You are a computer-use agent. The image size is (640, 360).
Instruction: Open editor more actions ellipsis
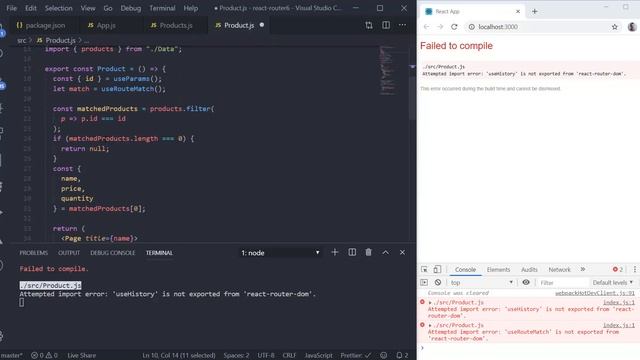coord(402,25)
